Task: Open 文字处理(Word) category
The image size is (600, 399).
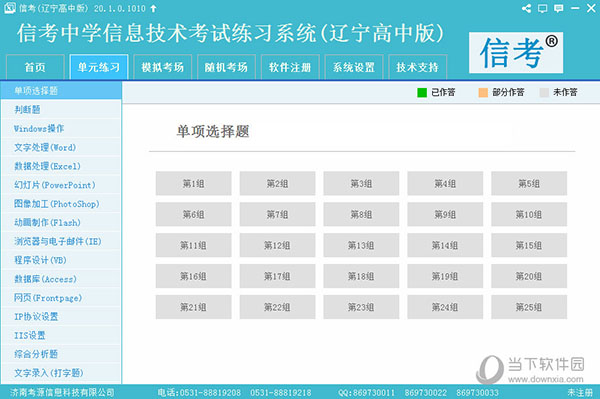Action: 61,147
